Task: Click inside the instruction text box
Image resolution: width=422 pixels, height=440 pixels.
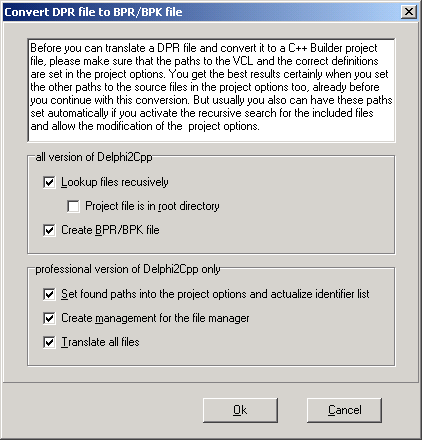Action: click(x=211, y=90)
